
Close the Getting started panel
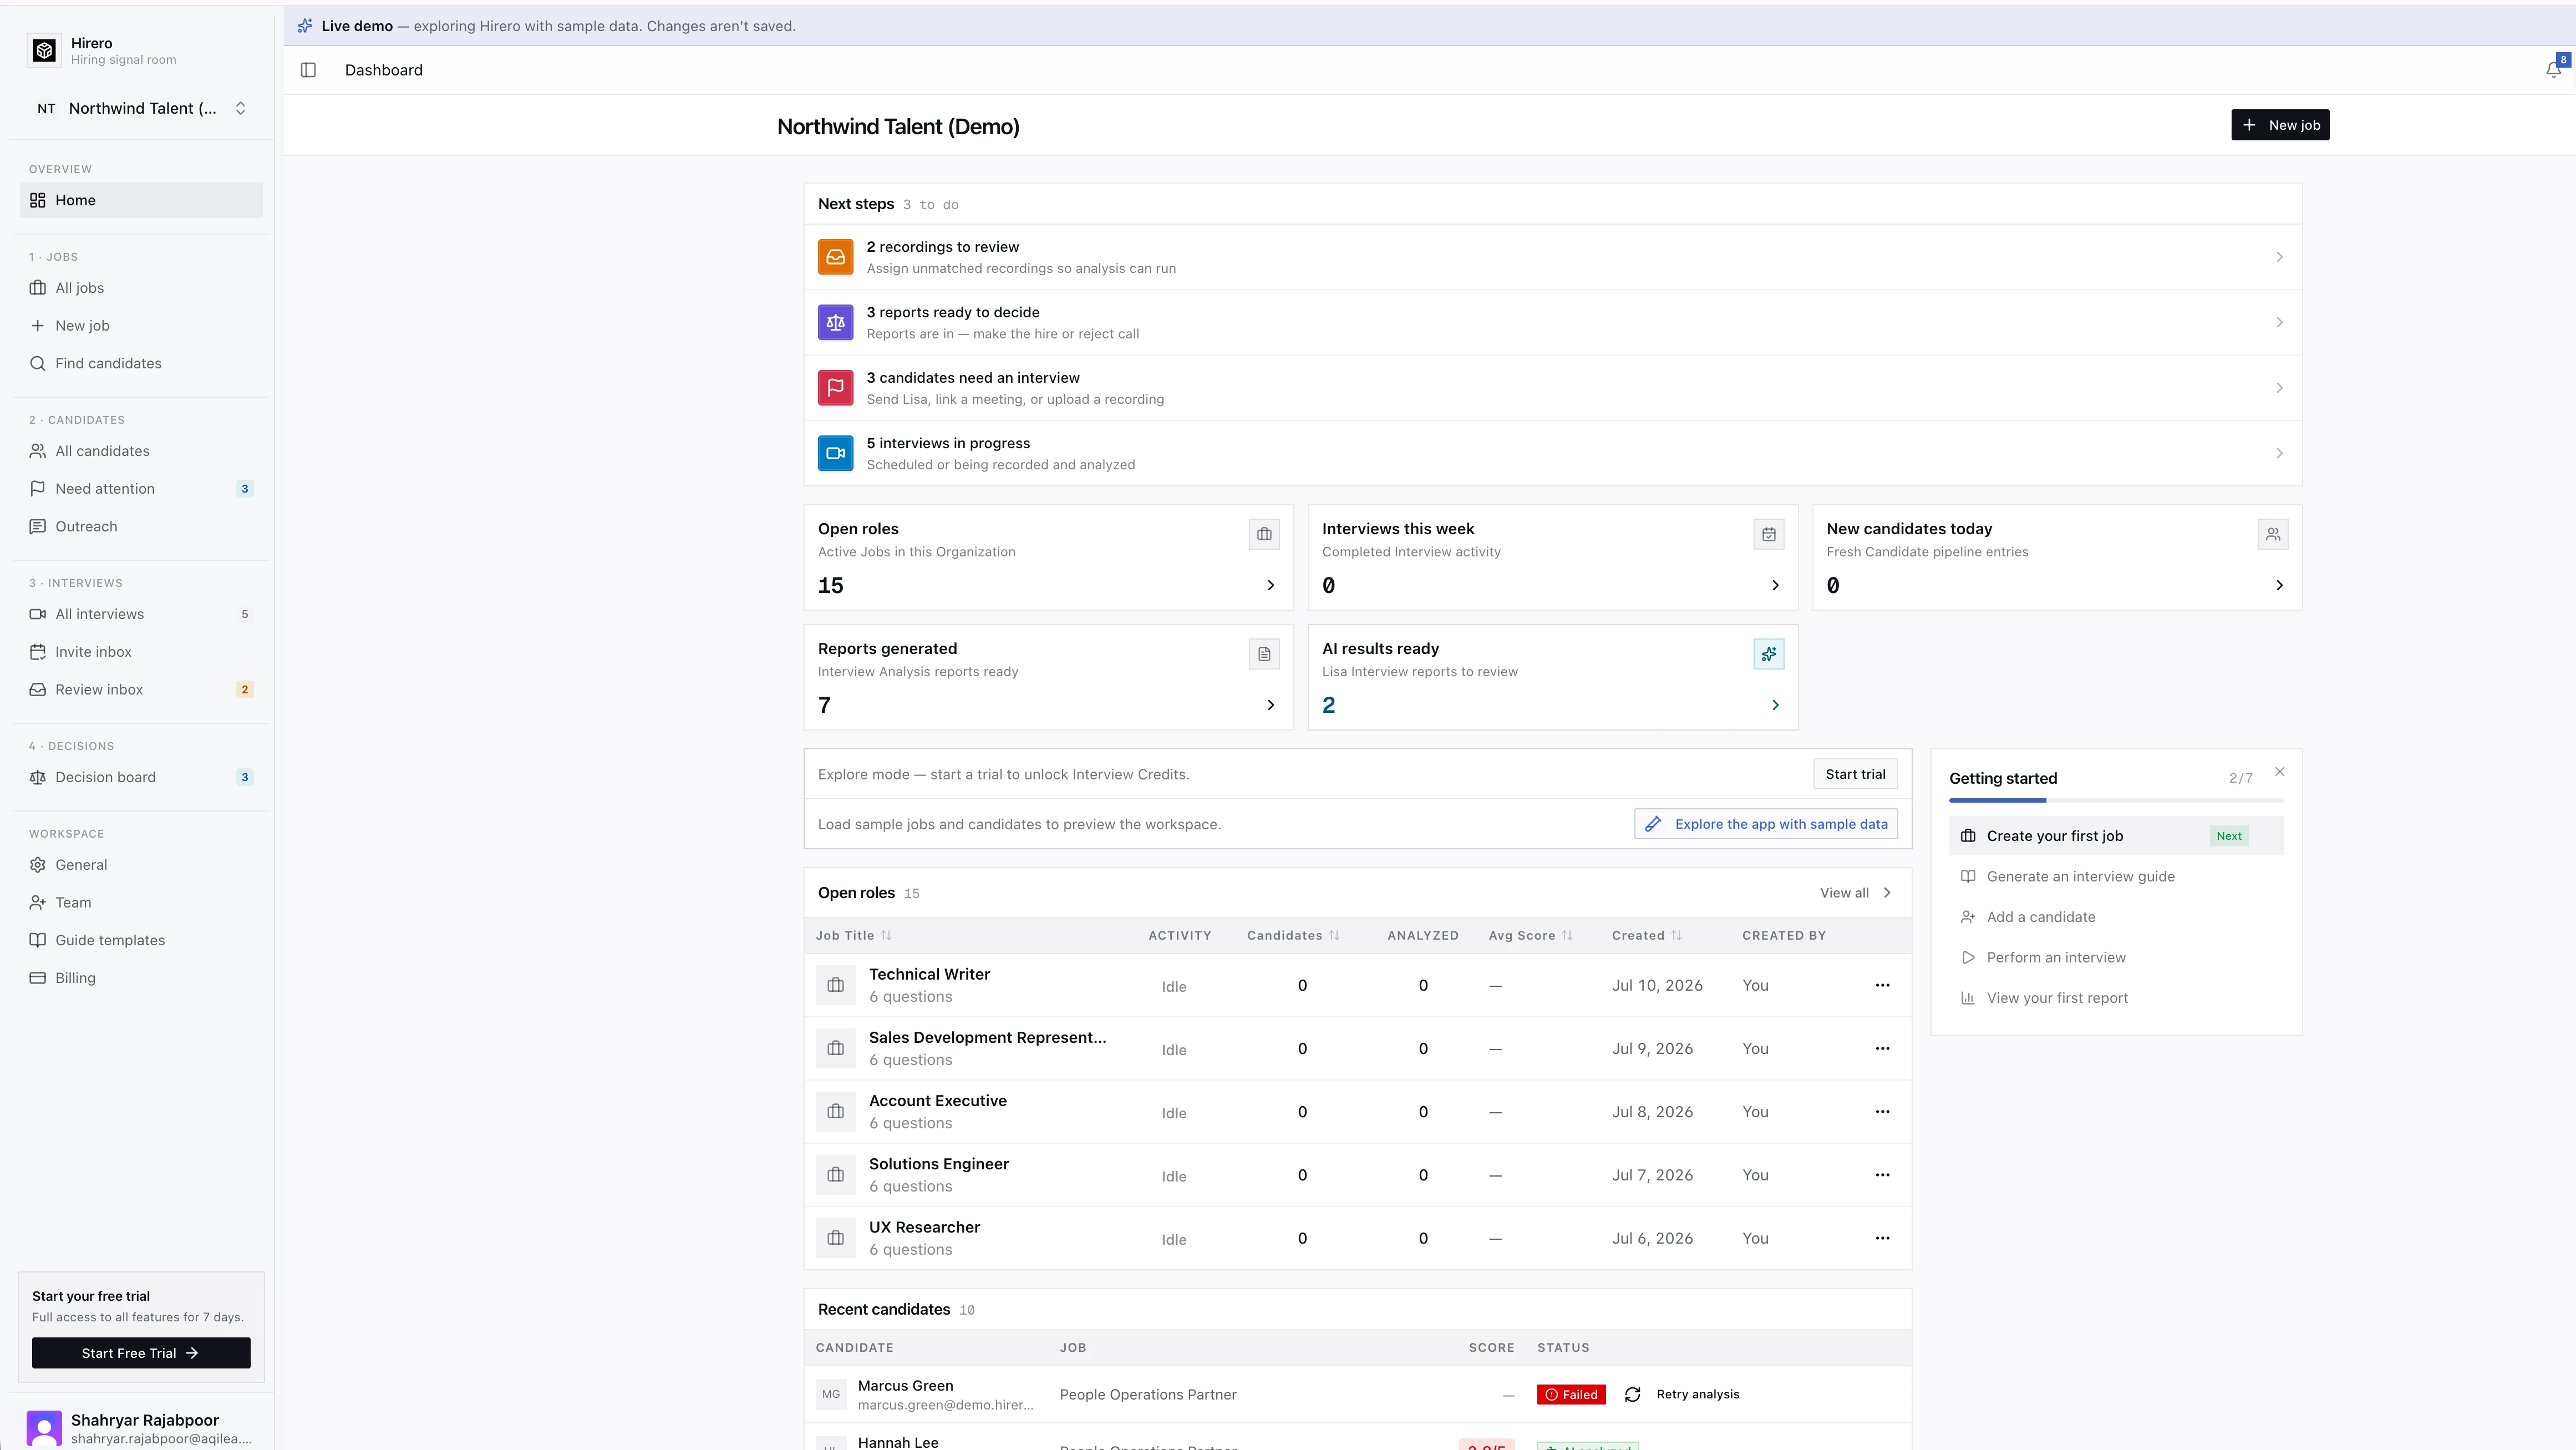pyautogui.click(x=2279, y=771)
